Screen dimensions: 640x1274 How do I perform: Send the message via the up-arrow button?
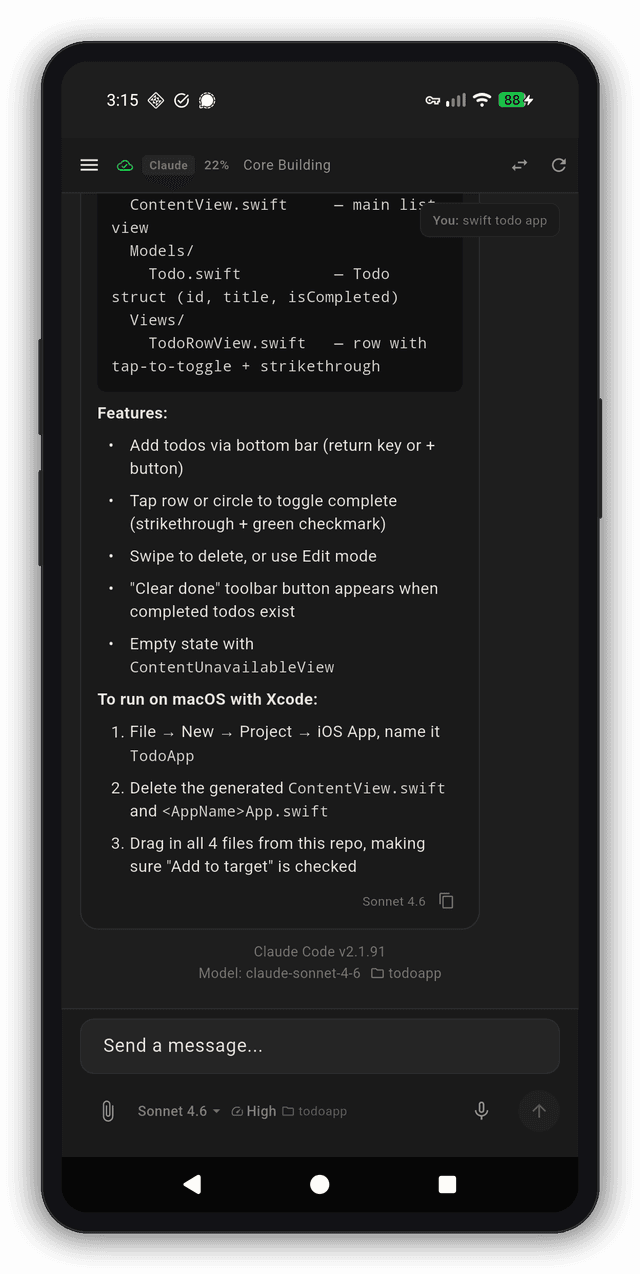click(x=538, y=1110)
